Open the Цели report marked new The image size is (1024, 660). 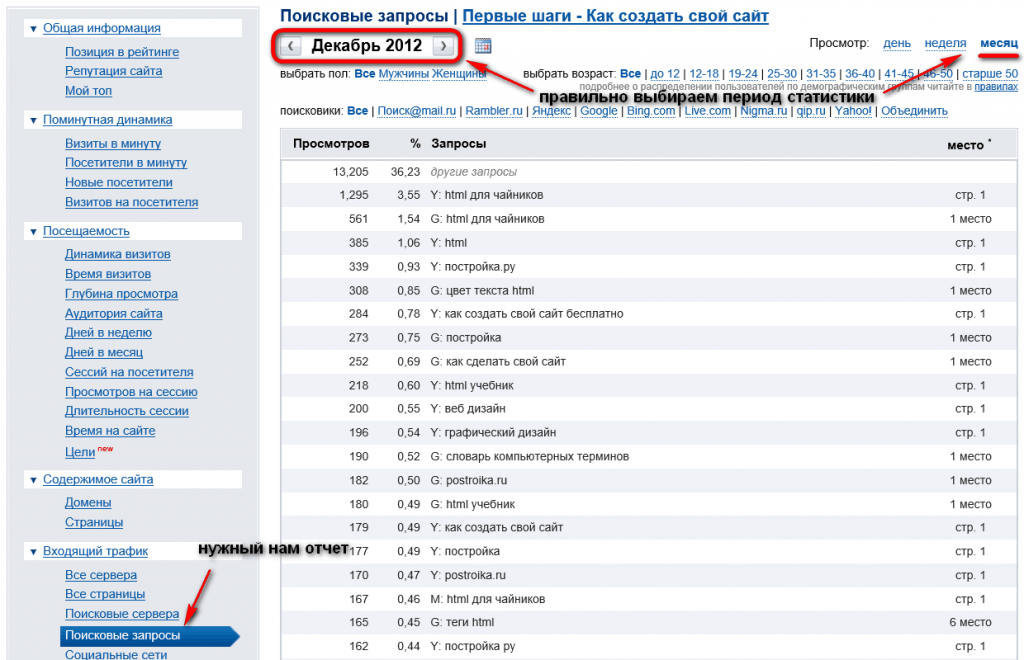pos(80,452)
